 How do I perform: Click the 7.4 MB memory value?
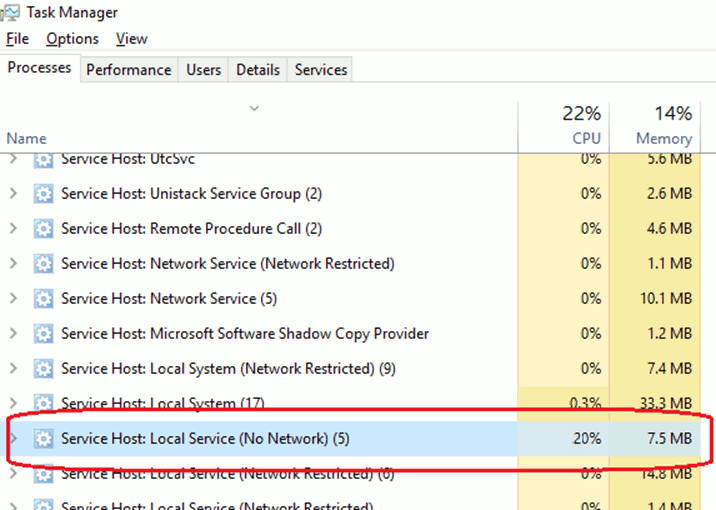click(x=669, y=368)
